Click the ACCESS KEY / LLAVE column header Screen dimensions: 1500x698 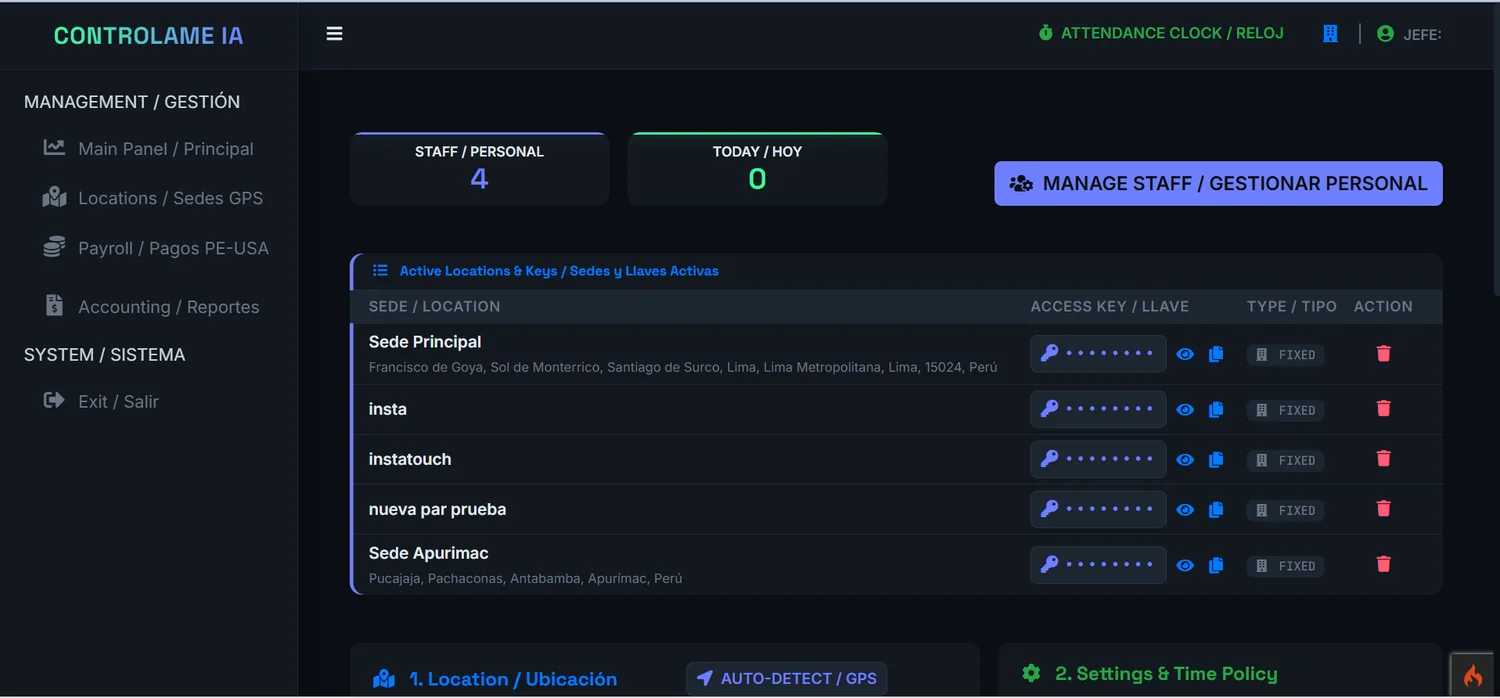click(x=1110, y=306)
